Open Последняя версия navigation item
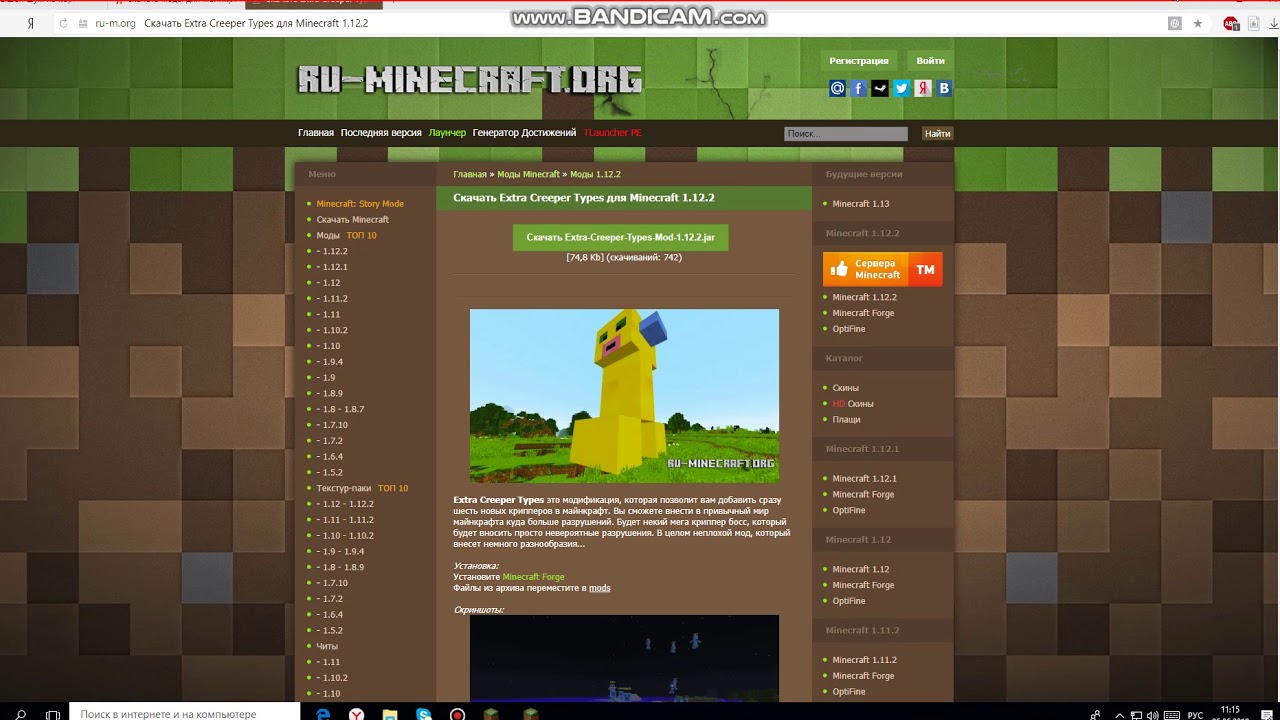Image resolution: width=1280 pixels, height=720 pixels. coord(381,133)
